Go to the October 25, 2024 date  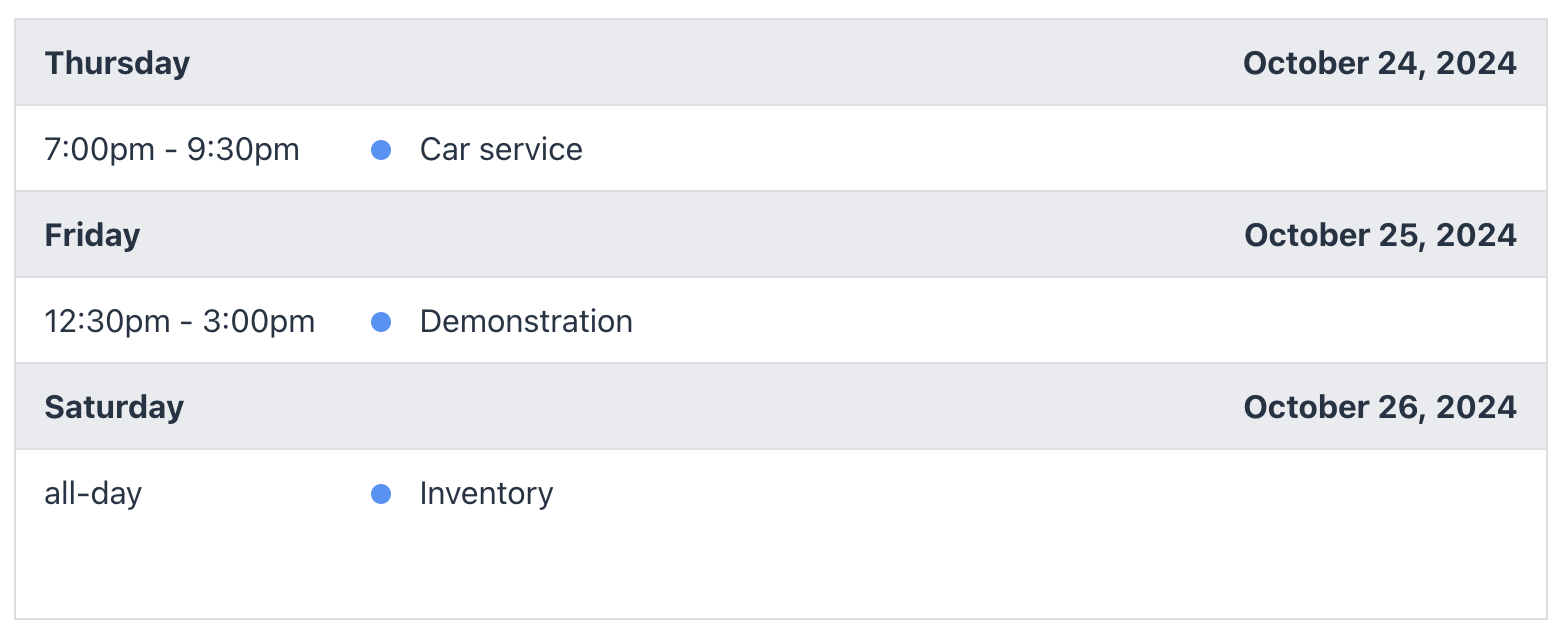tap(1380, 235)
